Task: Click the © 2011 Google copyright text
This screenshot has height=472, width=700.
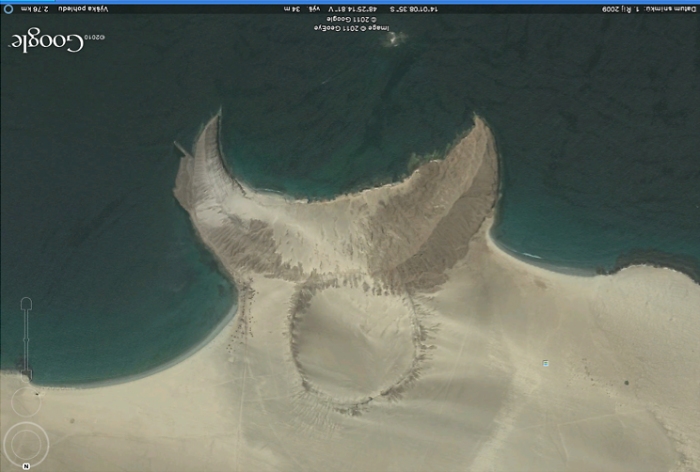Action: (x=351, y=20)
